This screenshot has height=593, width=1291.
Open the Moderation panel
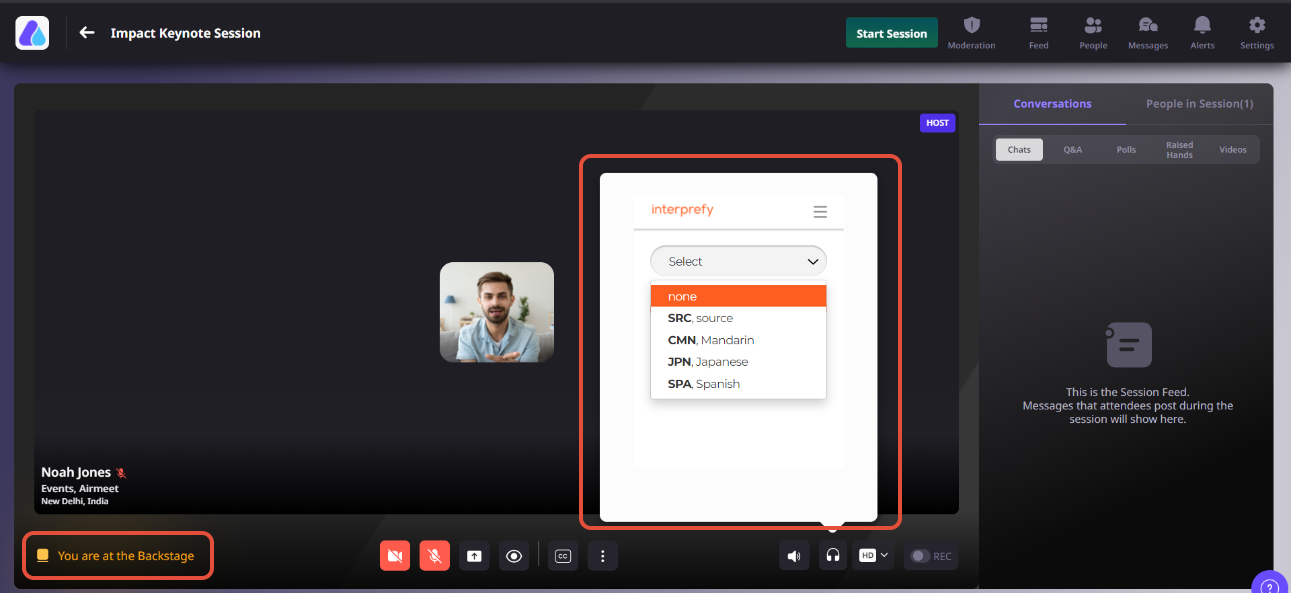coord(971,33)
